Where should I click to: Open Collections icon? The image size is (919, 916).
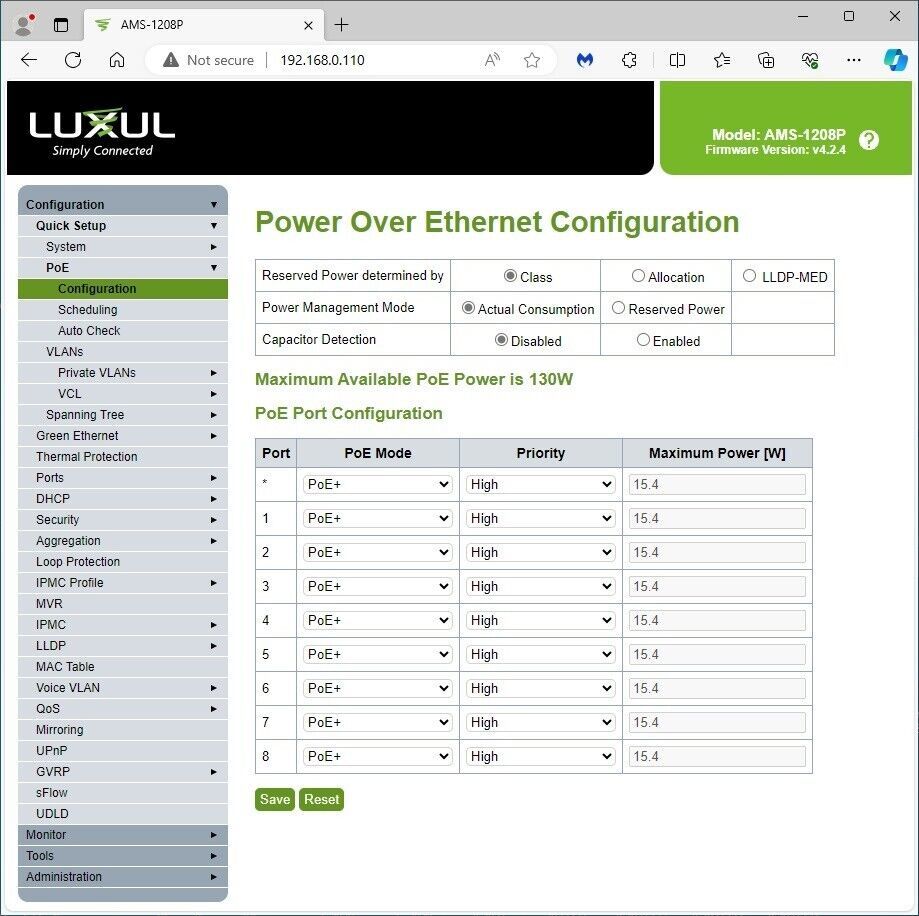766,60
